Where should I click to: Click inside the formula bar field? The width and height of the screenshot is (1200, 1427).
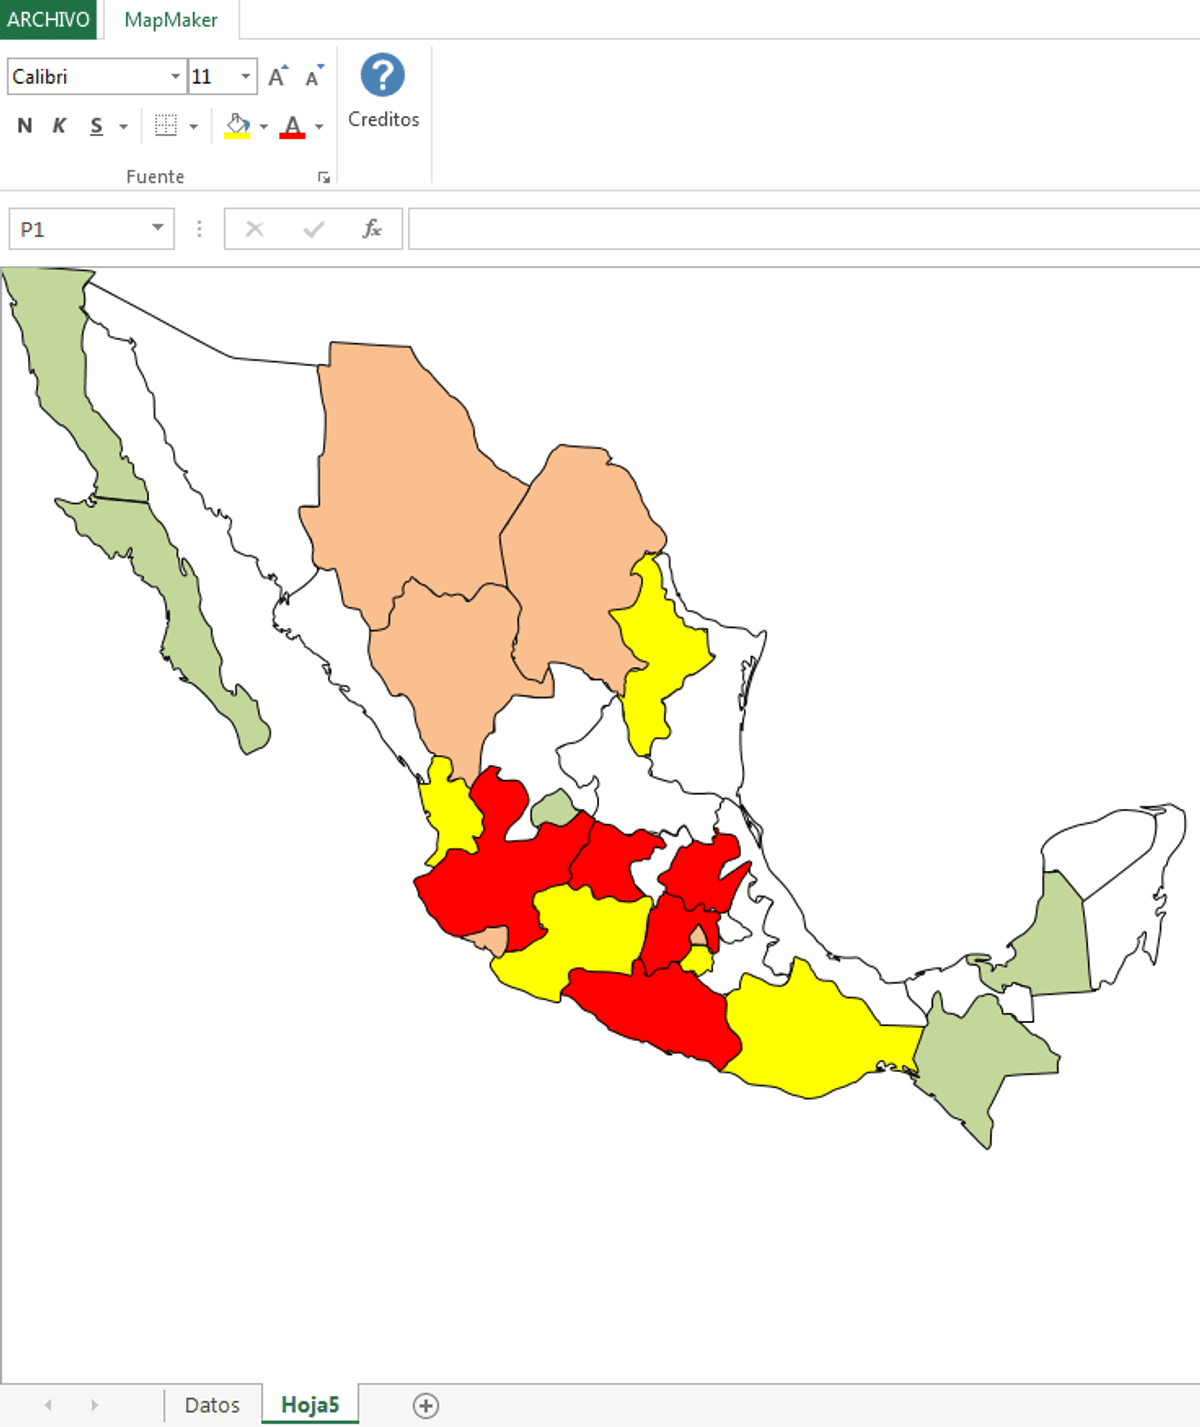pyautogui.click(x=800, y=229)
